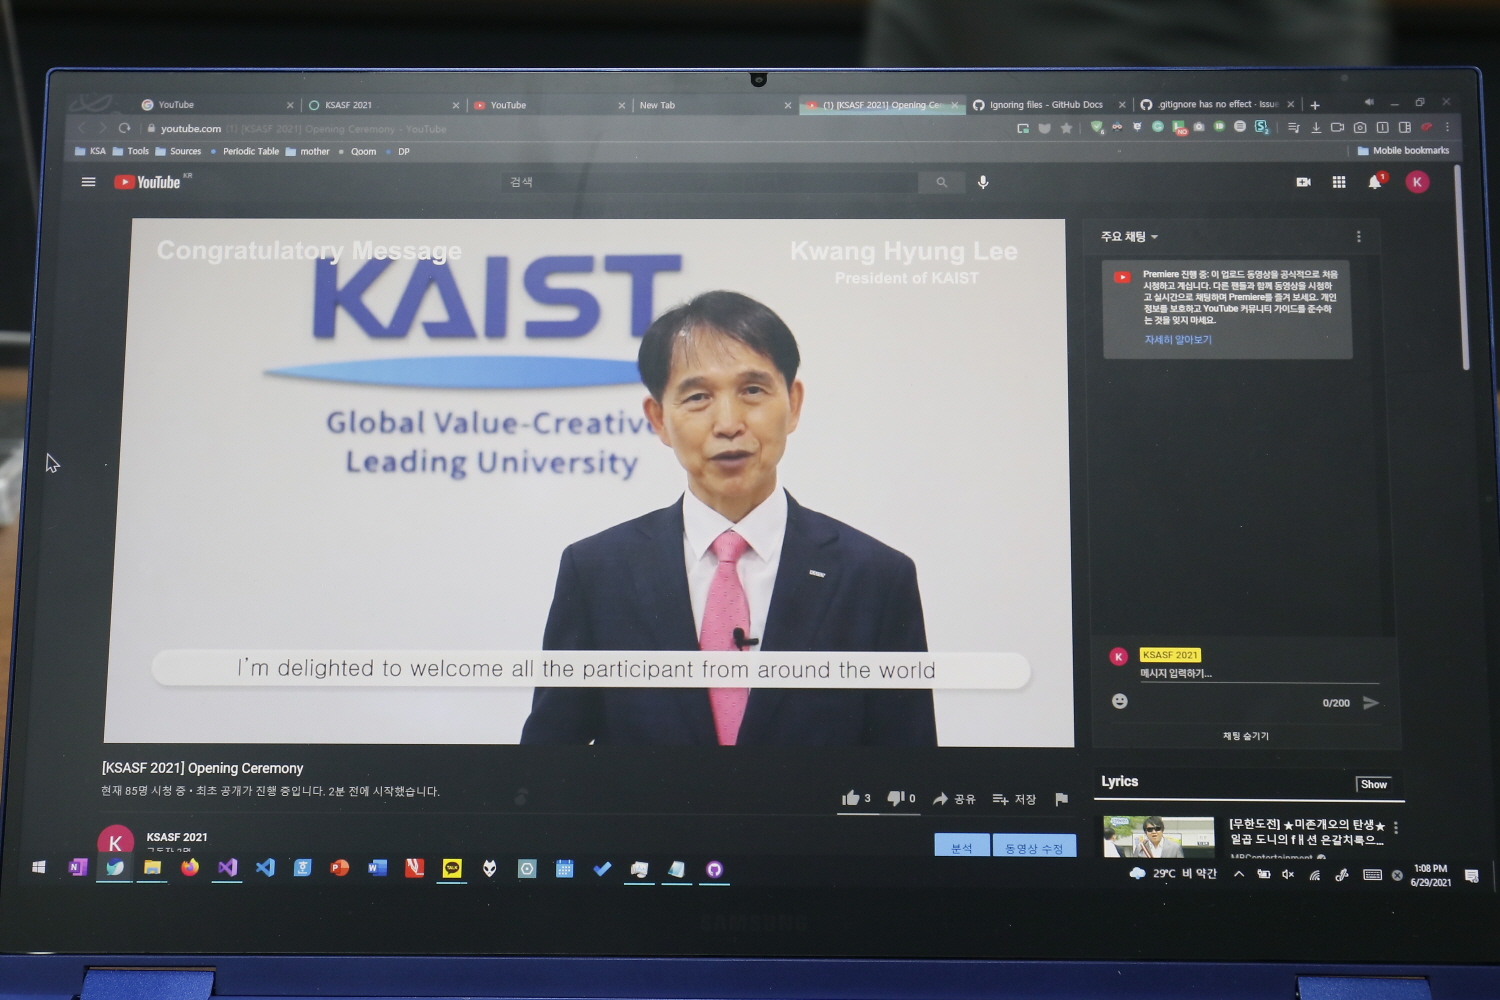Mute the tab audio speaker icon
This screenshot has height=1000, width=1500.
1369,102
